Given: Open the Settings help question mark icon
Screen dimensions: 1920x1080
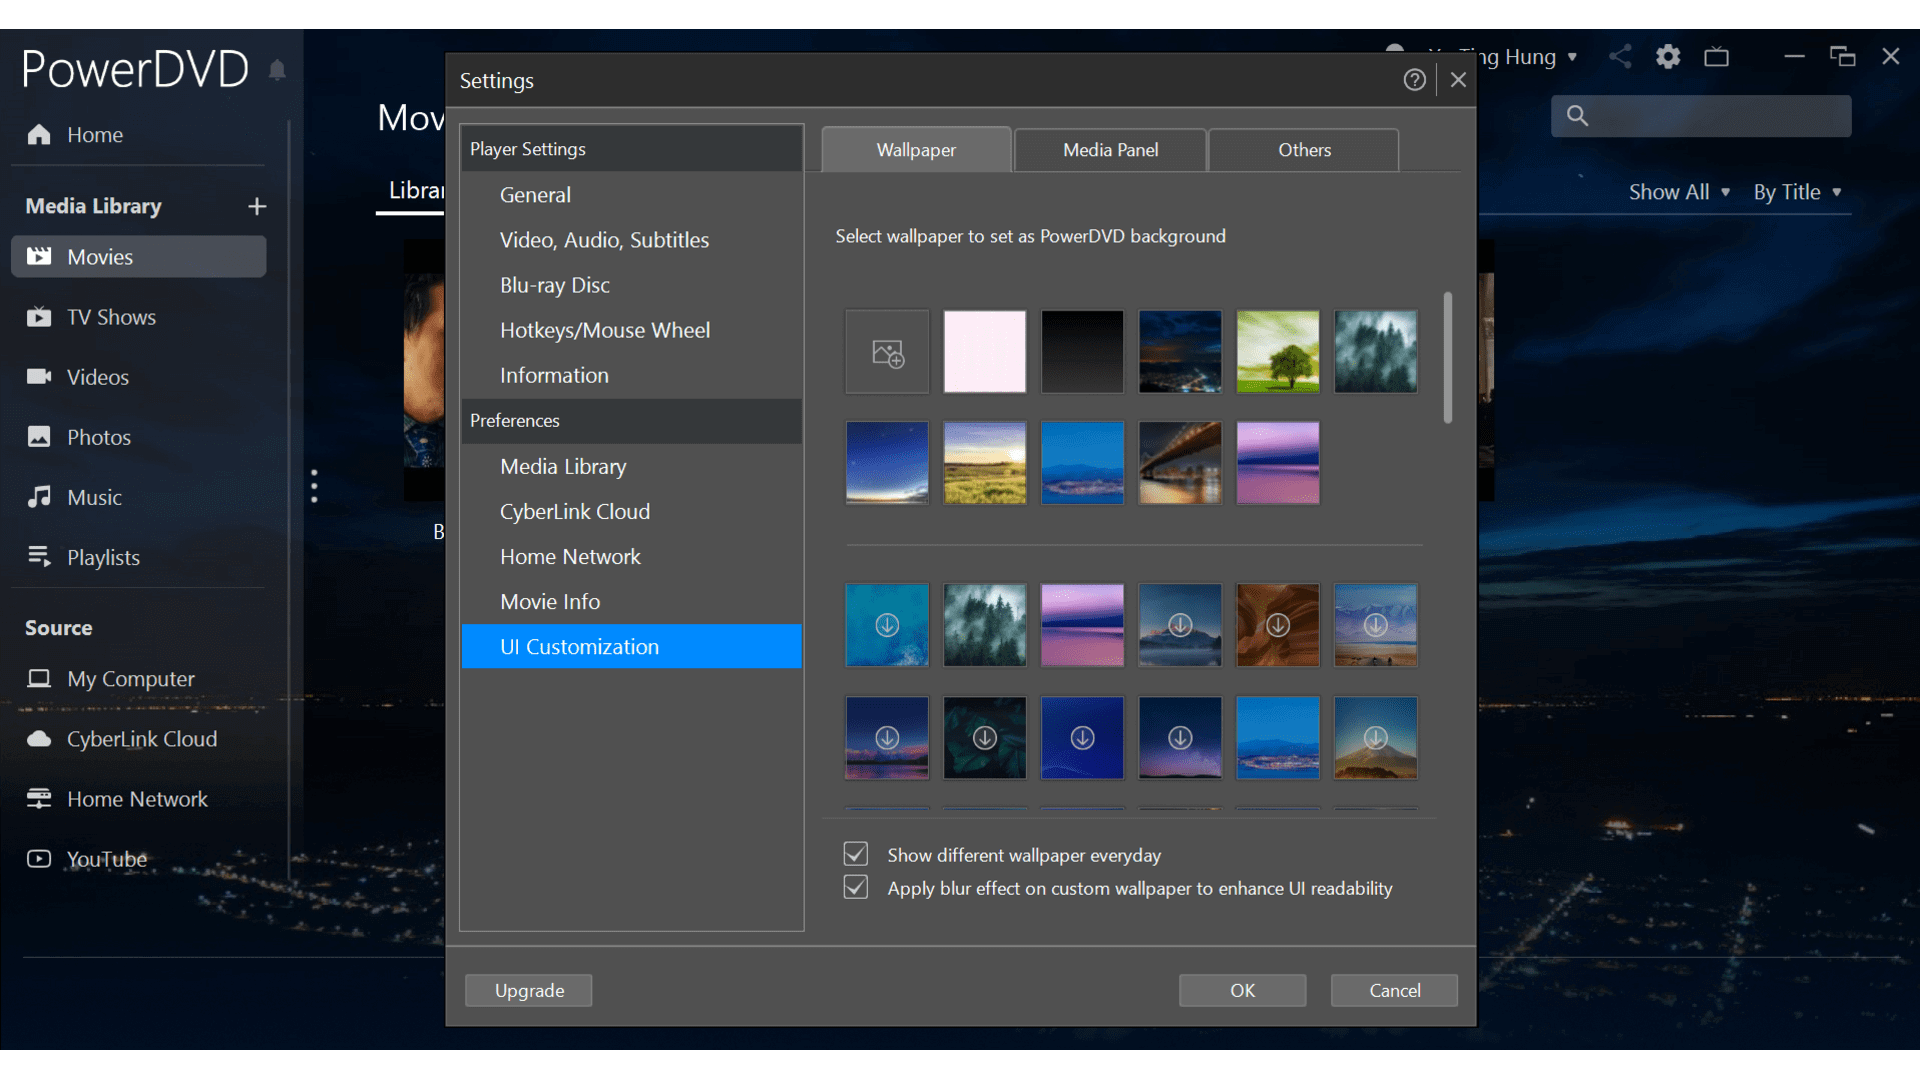Looking at the screenshot, I should [x=1414, y=80].
